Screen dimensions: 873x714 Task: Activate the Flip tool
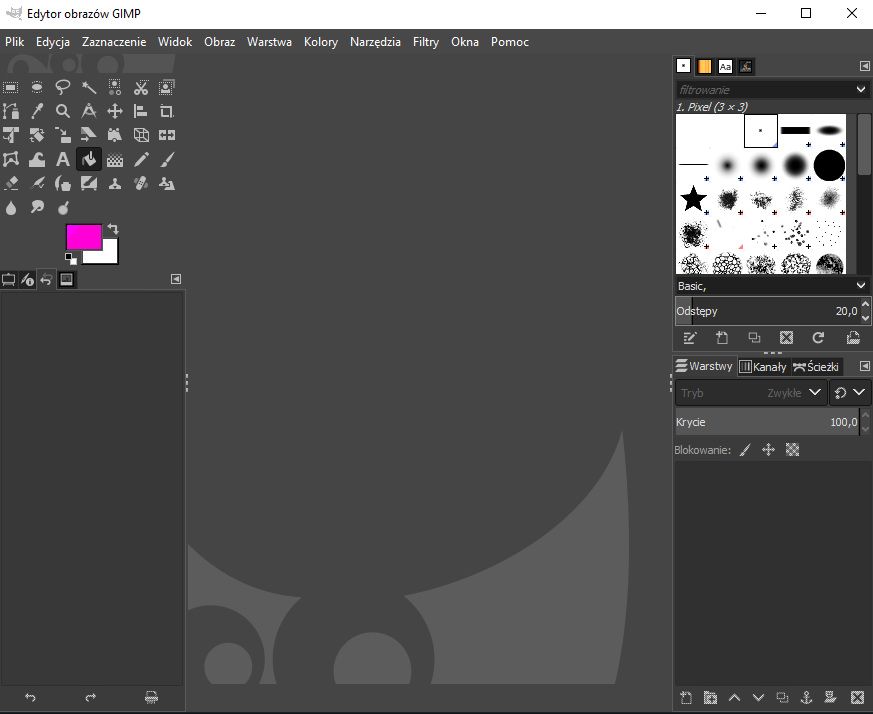pos(166,135)
